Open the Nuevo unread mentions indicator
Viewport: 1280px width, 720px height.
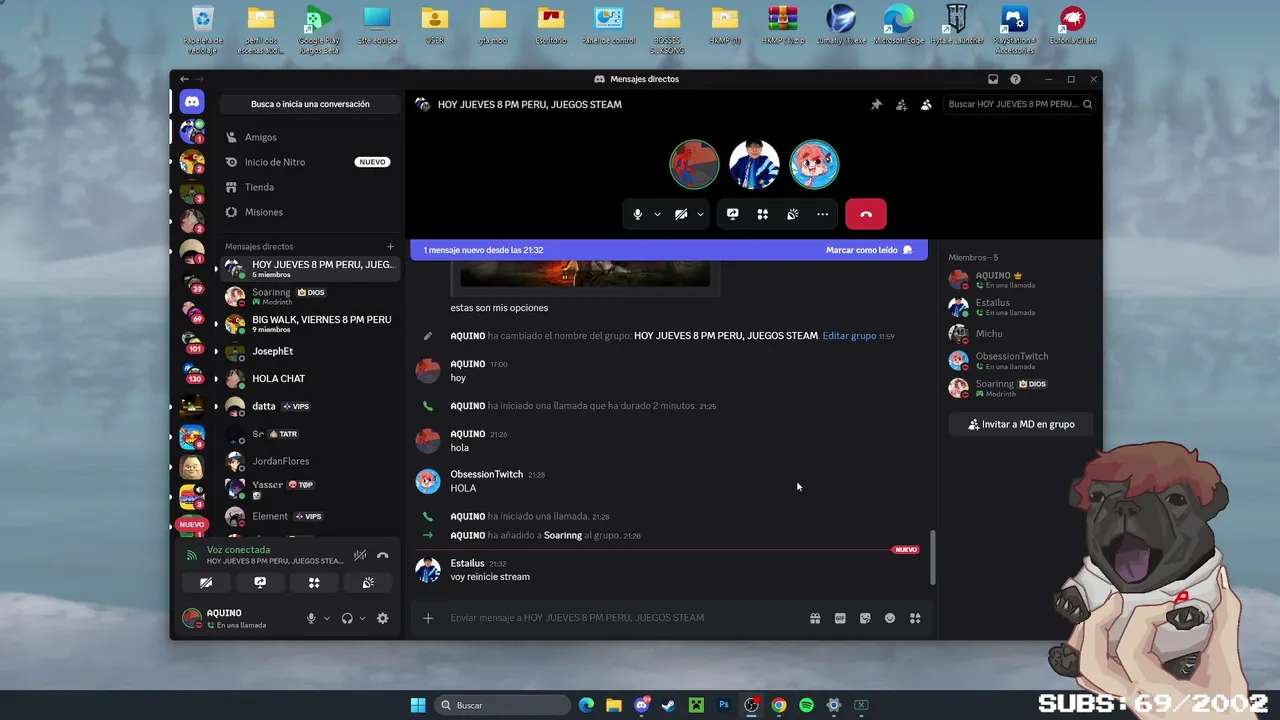coord(192,524)
